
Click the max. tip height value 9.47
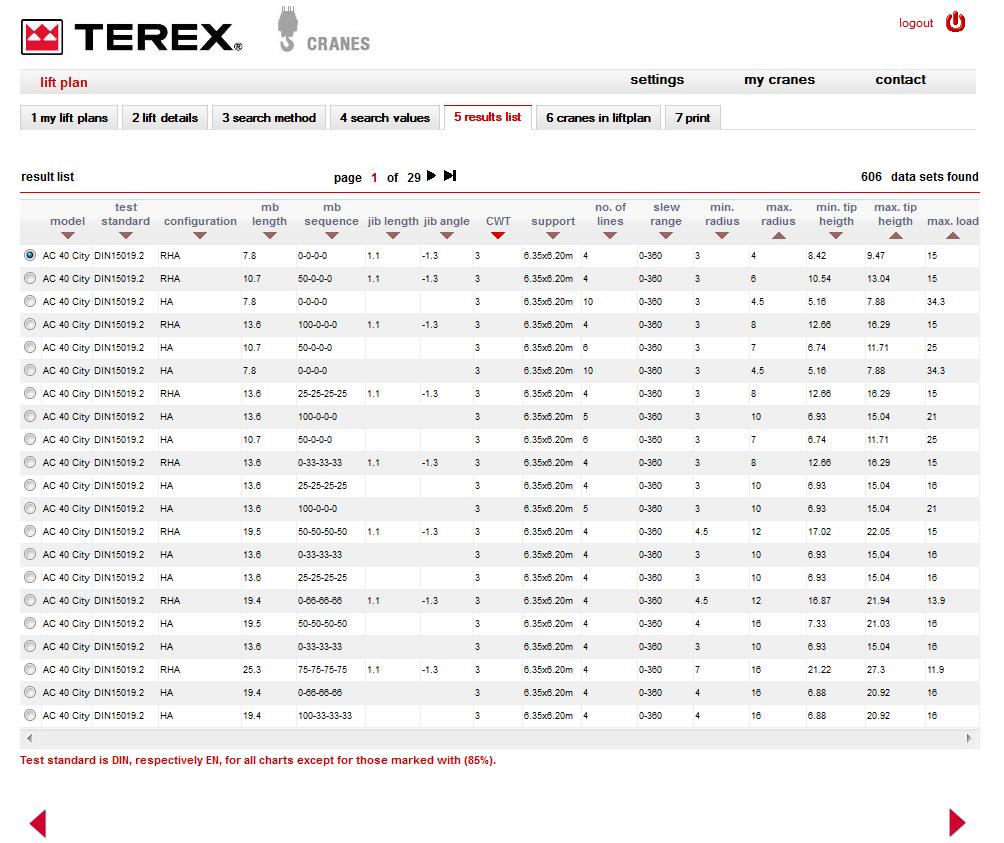click(x=876, y=255)
